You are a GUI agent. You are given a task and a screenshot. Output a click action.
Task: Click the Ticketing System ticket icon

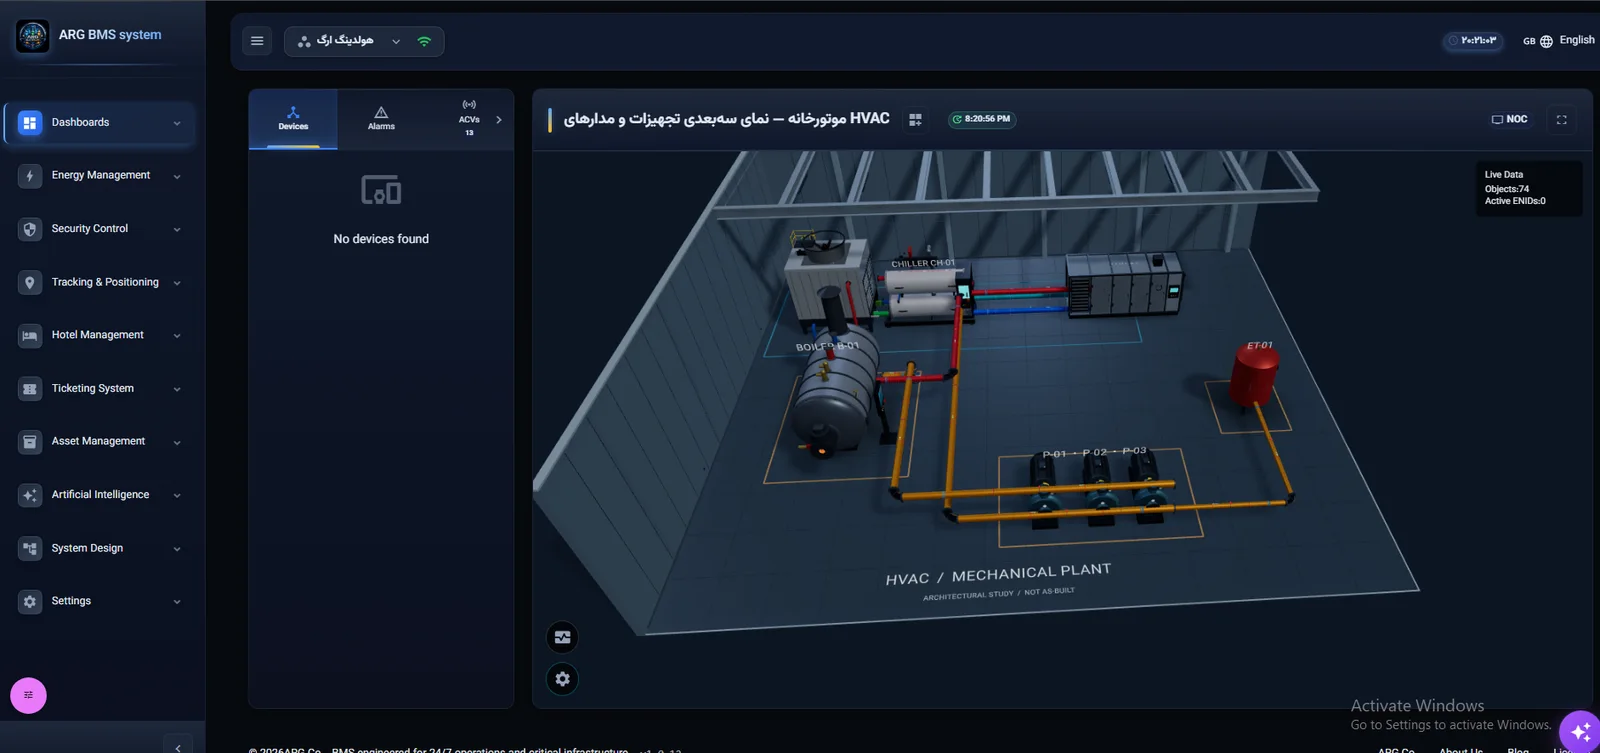pos(30,389)
